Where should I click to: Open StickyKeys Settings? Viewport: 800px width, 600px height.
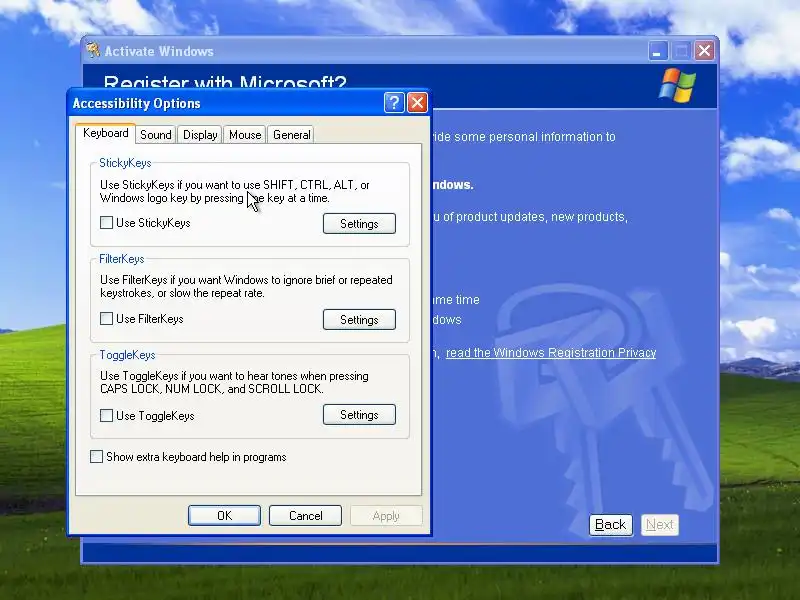(359, 223)
